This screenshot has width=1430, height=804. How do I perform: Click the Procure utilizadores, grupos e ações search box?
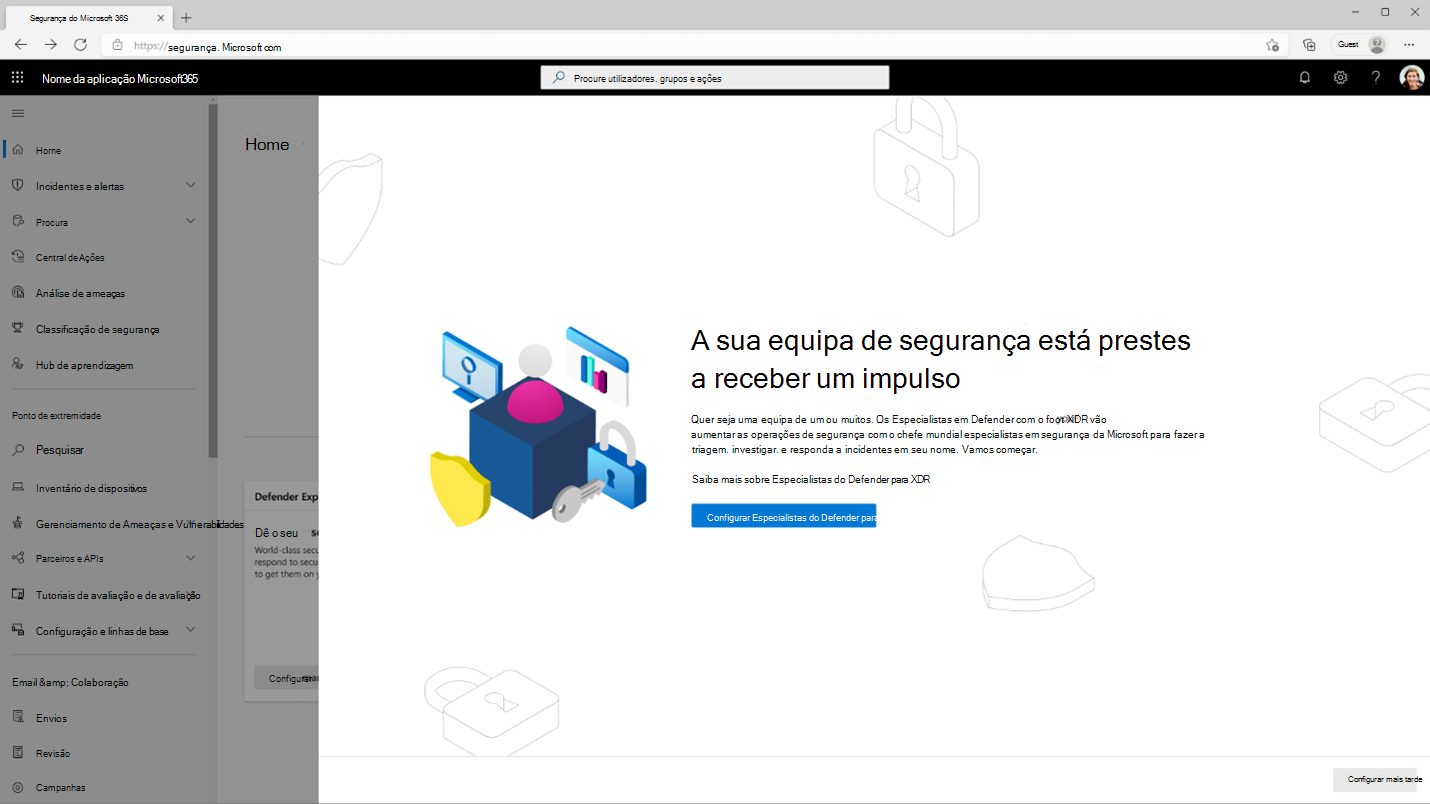click(714, 78)
